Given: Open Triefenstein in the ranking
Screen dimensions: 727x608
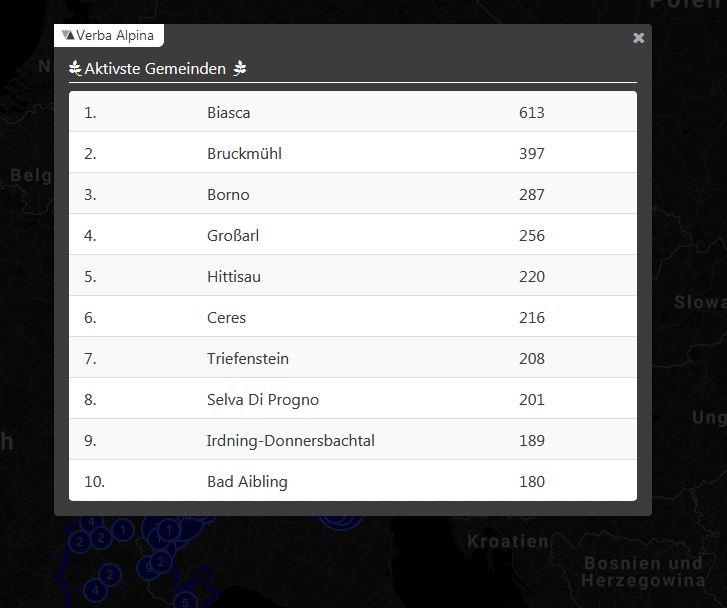Looking at the screenshot, I should tap(248, 359).
